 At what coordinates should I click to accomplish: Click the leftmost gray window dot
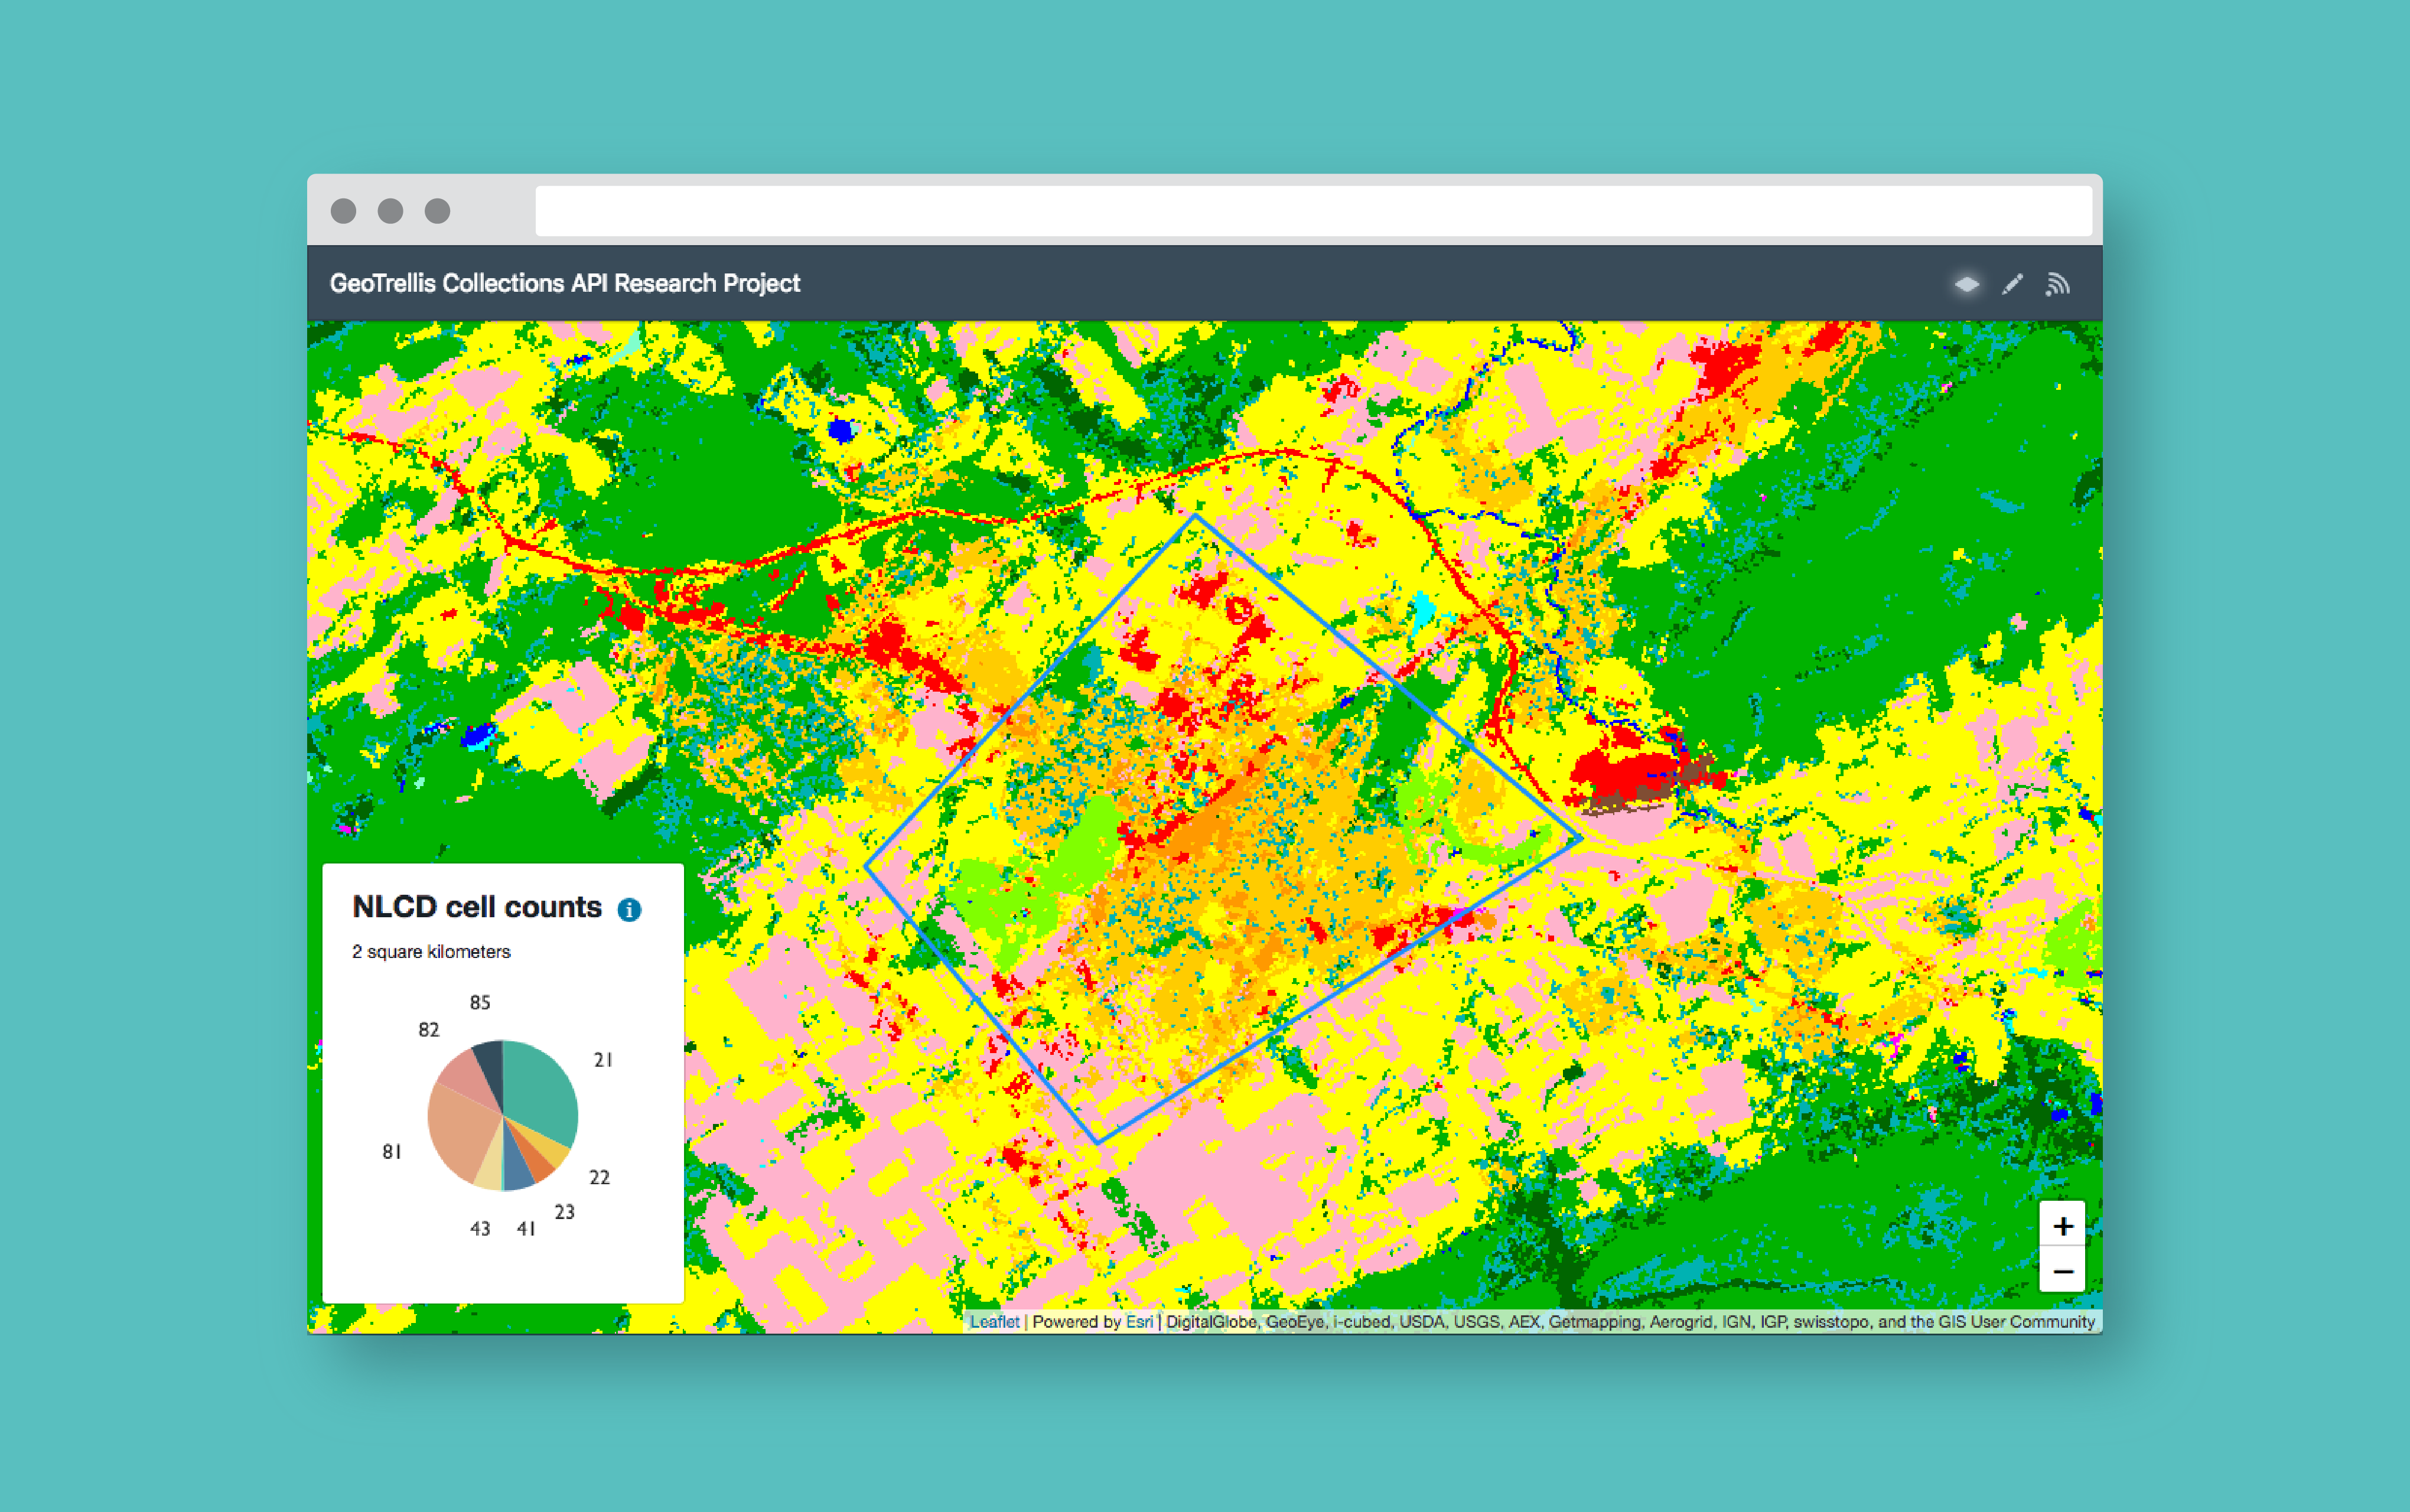pyautogui.click(x=343, y=211)
